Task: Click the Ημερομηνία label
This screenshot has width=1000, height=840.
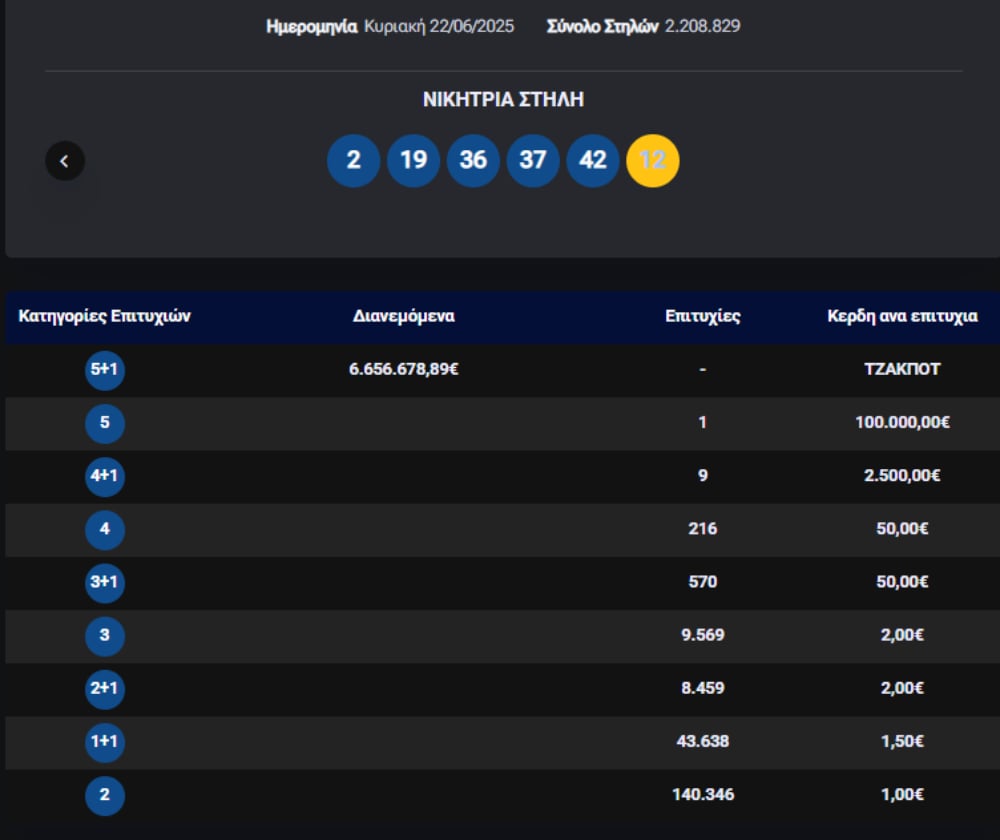Action: [x=311, y=27]
